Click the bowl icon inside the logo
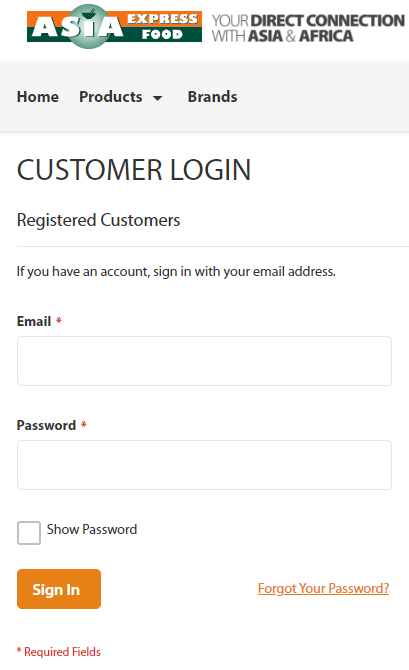The height and width of the screenshot is (670, 409). (x=89, y=15)
